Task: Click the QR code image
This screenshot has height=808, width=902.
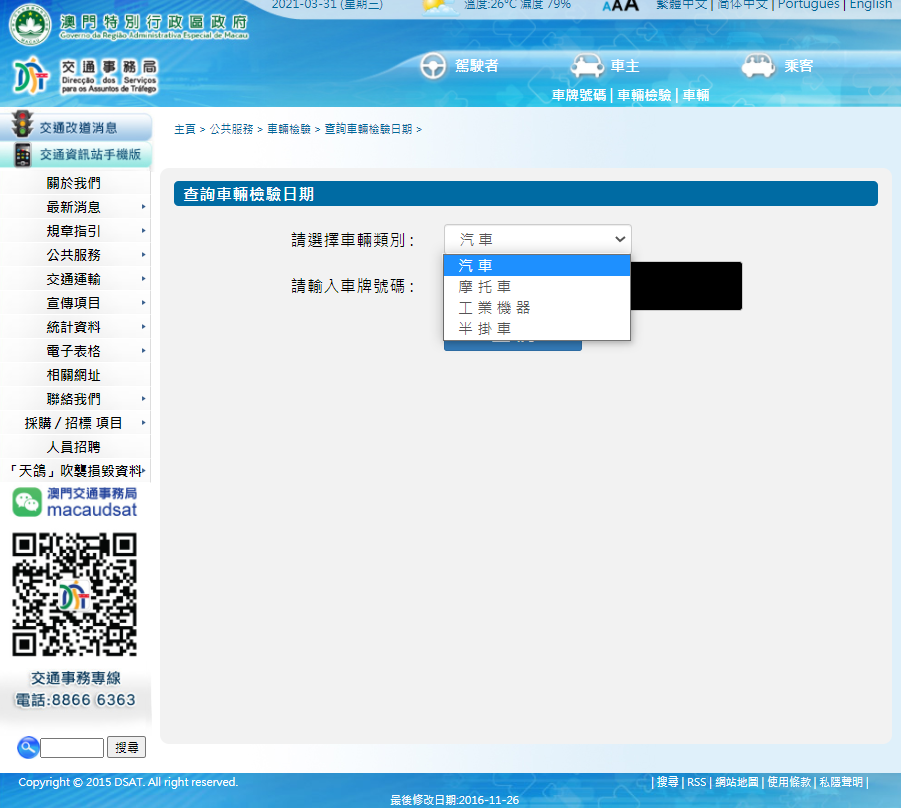Action: [74, 594]
